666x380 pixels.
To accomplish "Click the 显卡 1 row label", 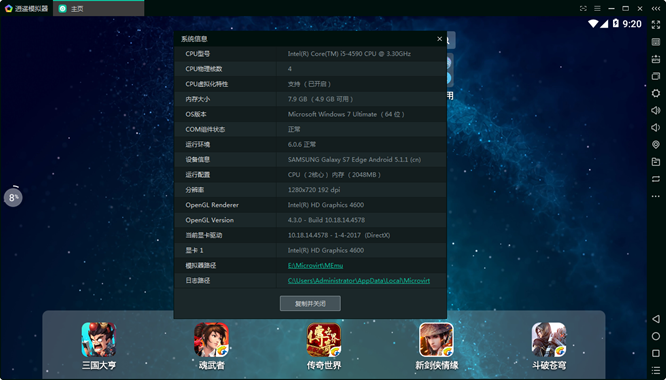I will (194, 251).
